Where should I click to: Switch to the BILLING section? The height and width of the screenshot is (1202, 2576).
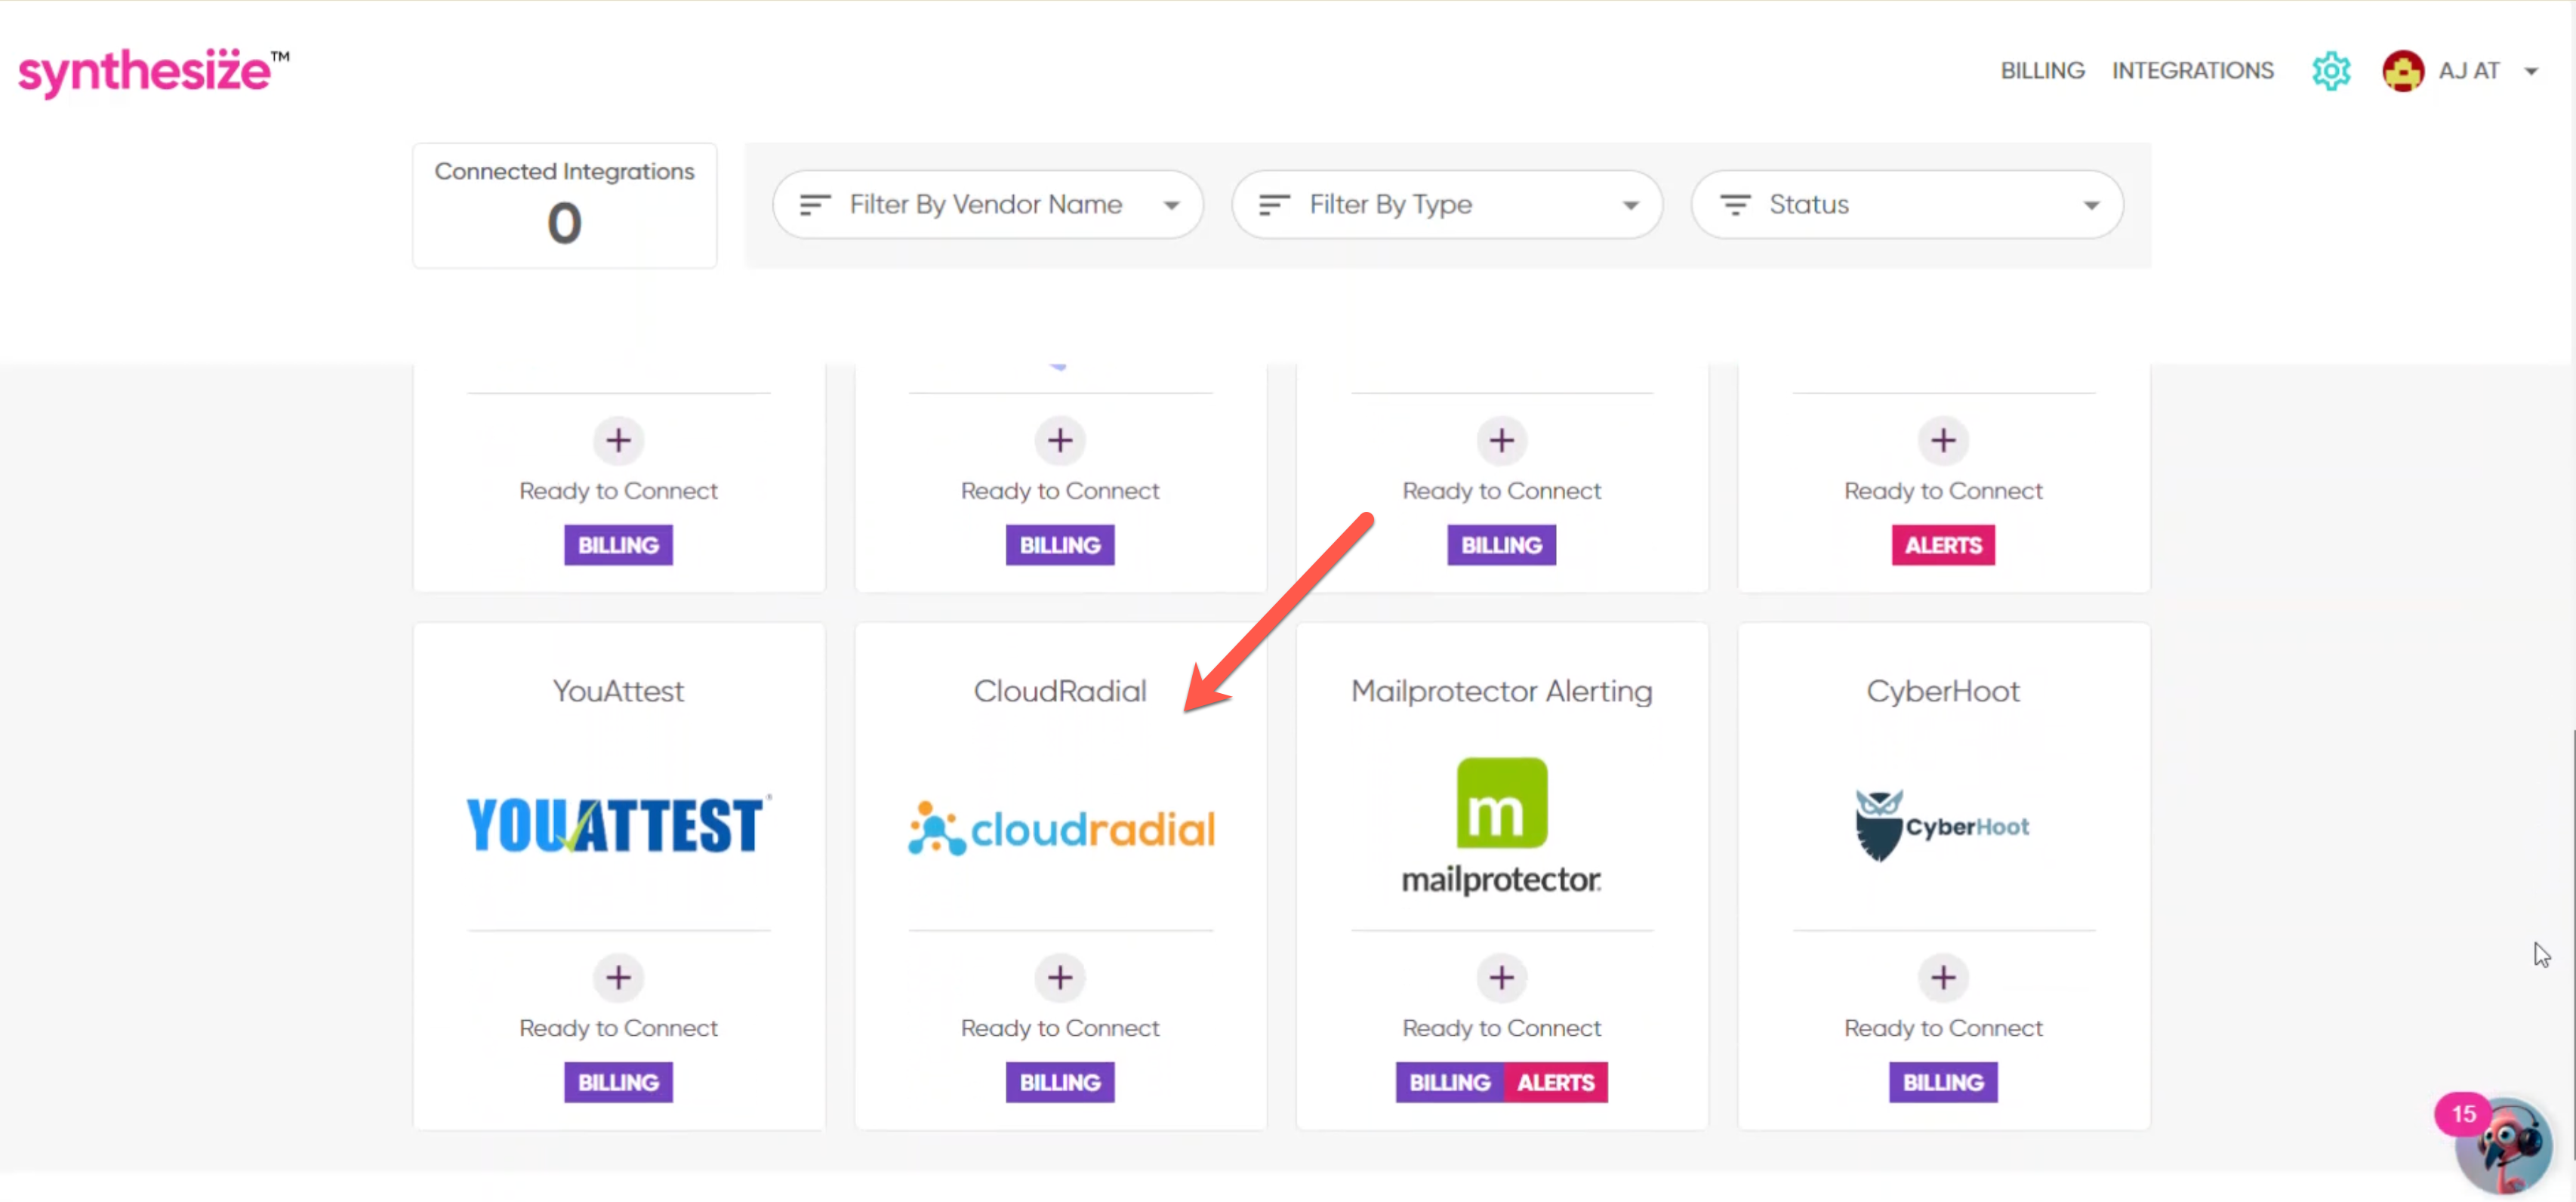click(x=2042, y=70)
